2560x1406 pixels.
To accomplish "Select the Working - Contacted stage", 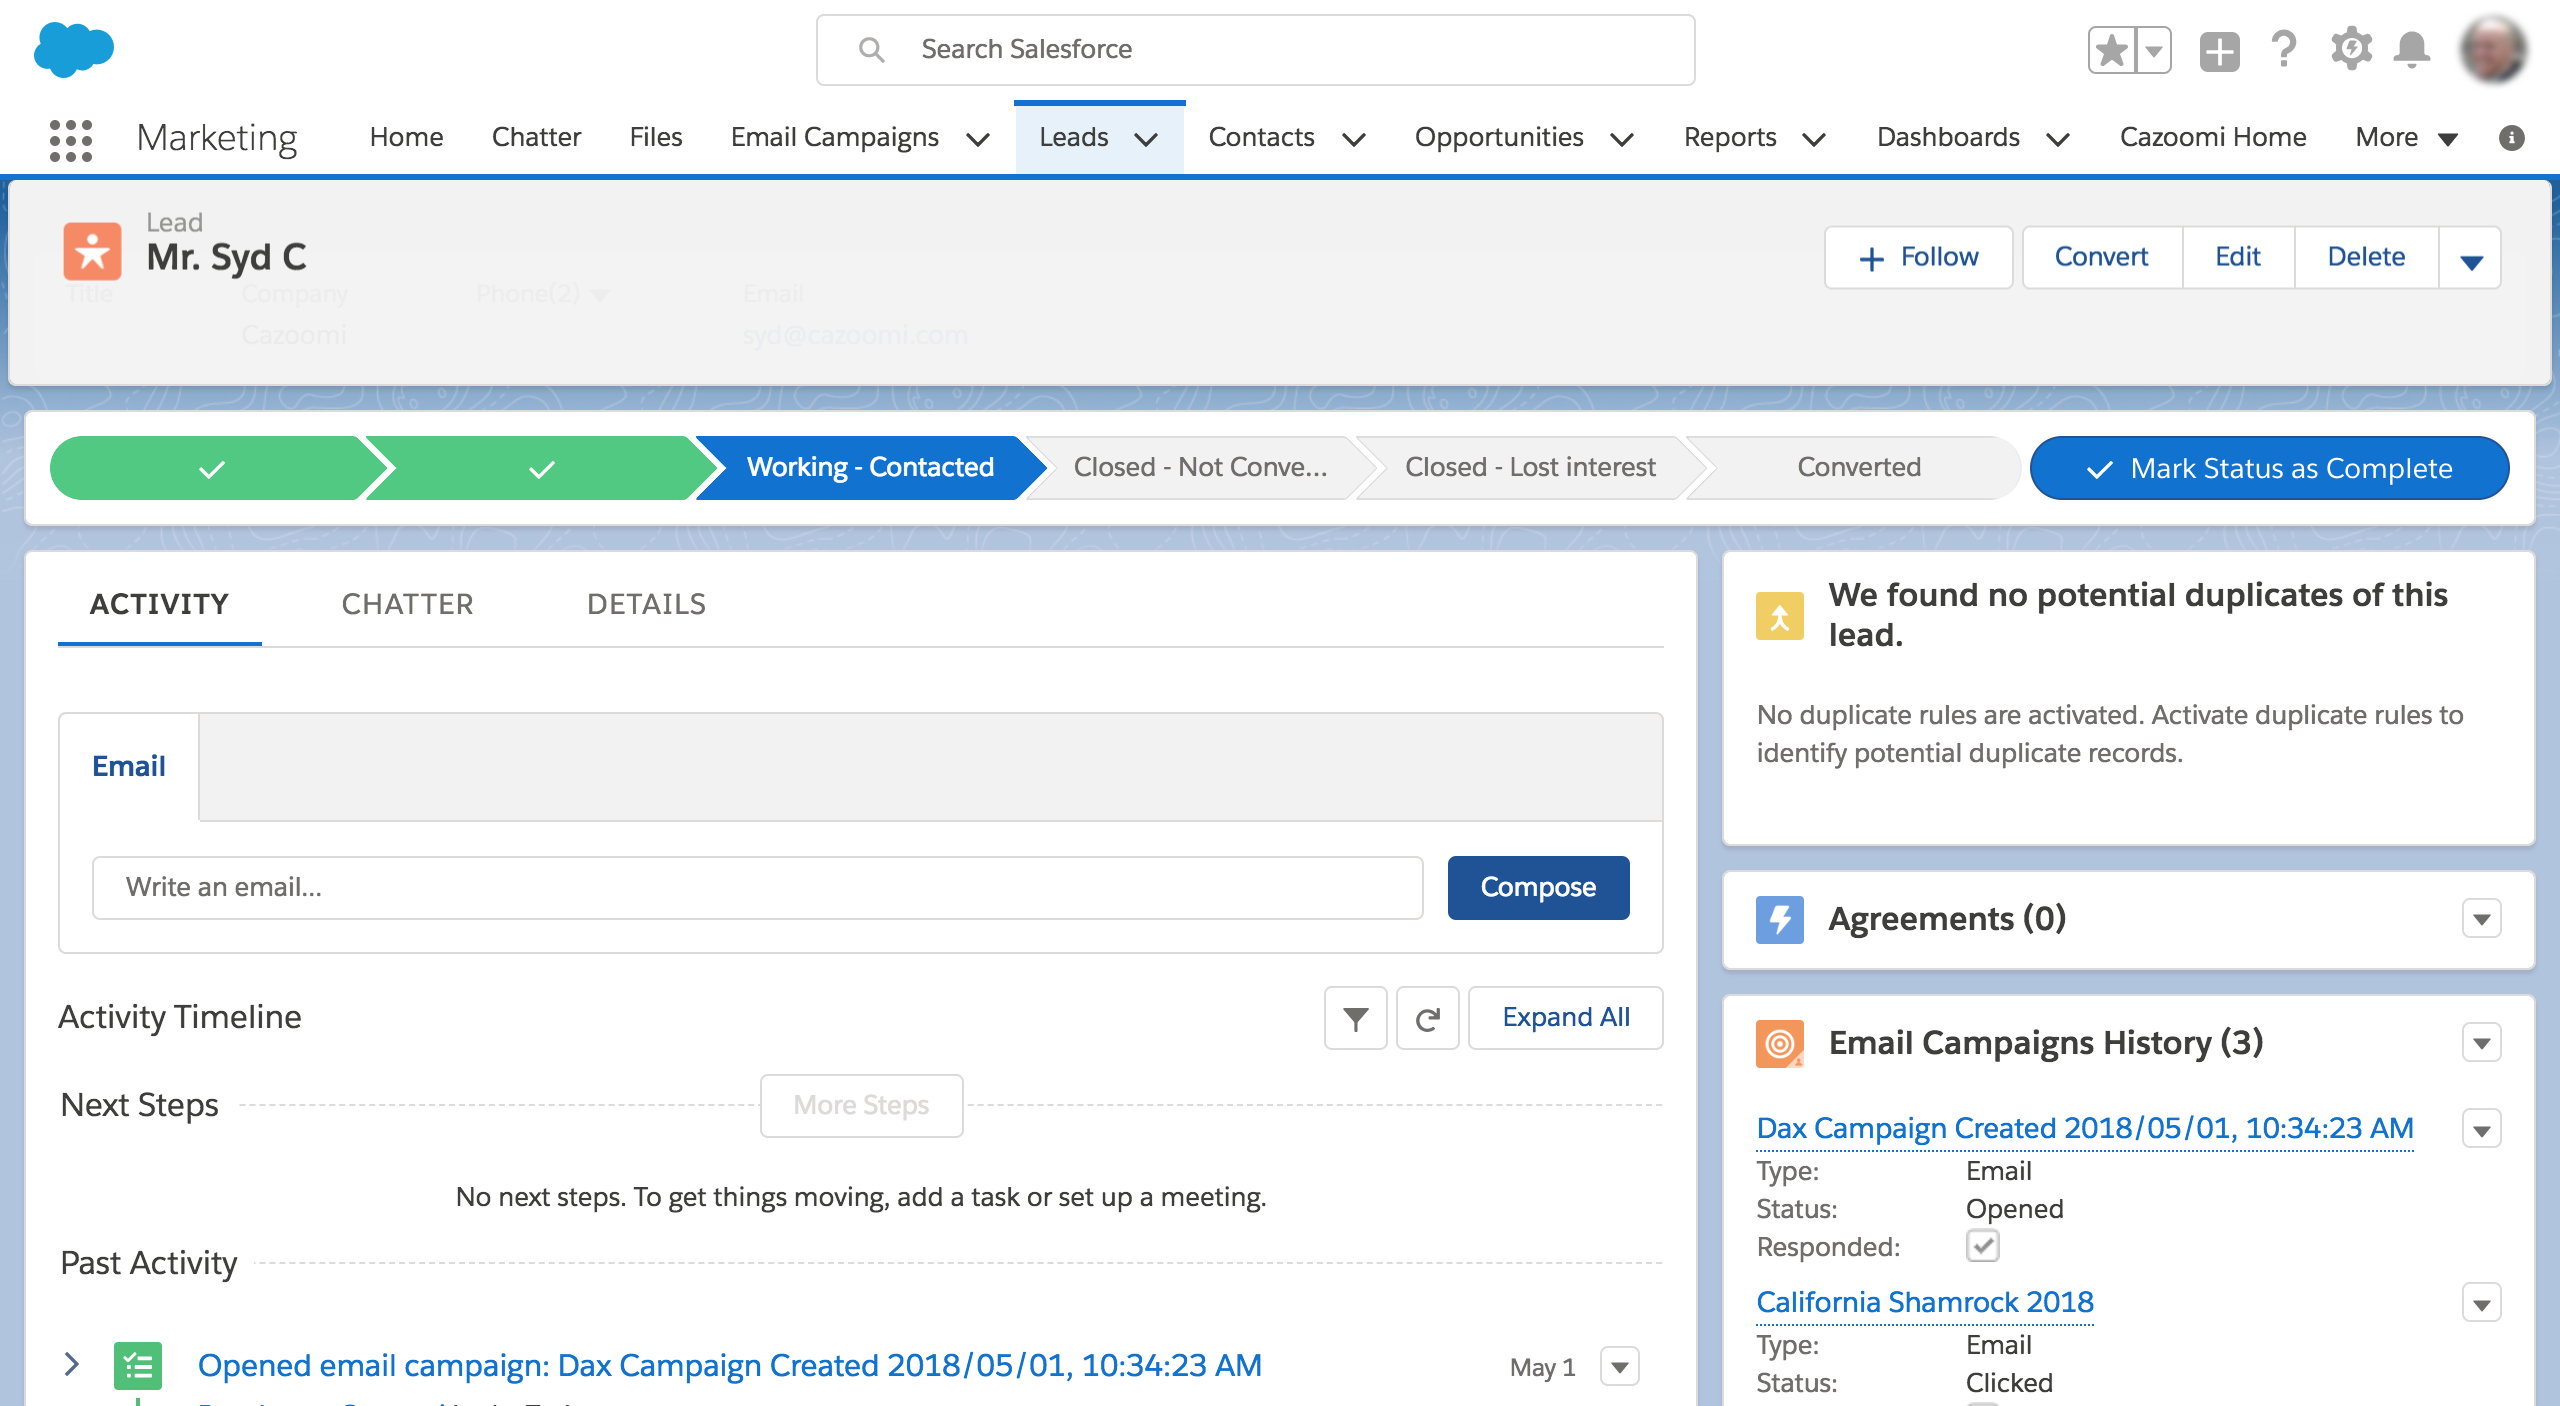I will click(870, 468).
